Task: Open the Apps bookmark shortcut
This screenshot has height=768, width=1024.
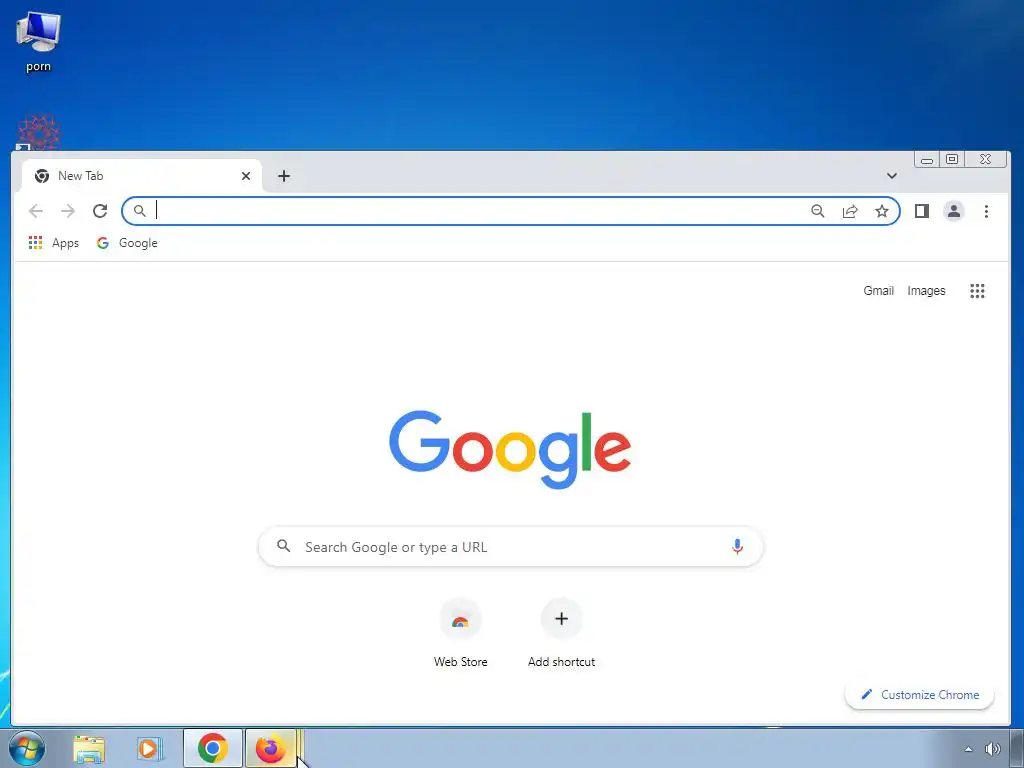Action: (x=54, y=243)
